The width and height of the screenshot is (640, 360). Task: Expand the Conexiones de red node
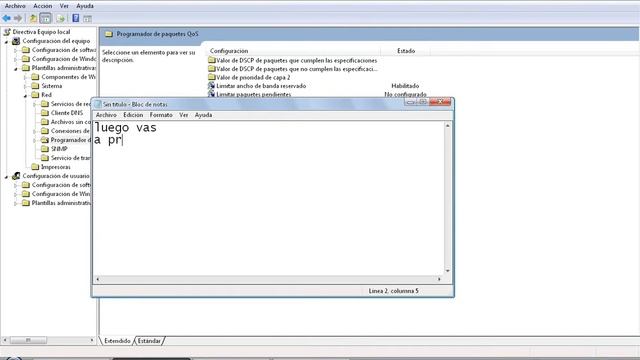pos(35,131)
